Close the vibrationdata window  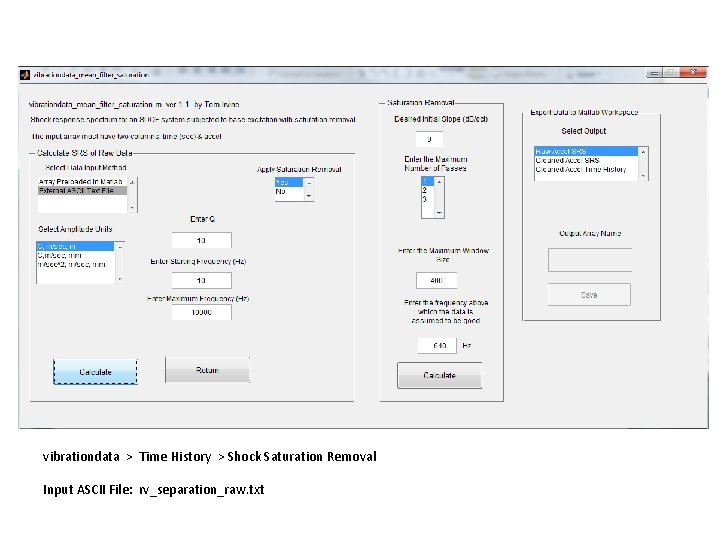[693, 73]
